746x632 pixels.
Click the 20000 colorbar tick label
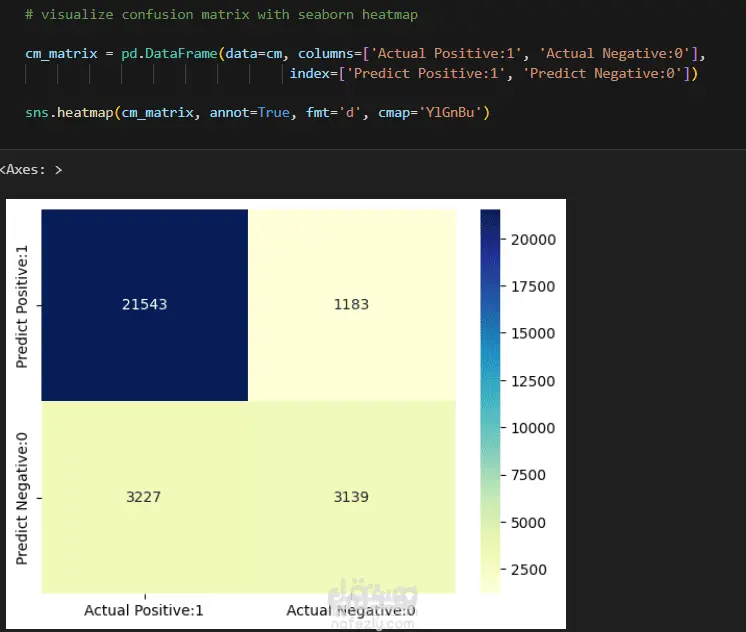533,240
